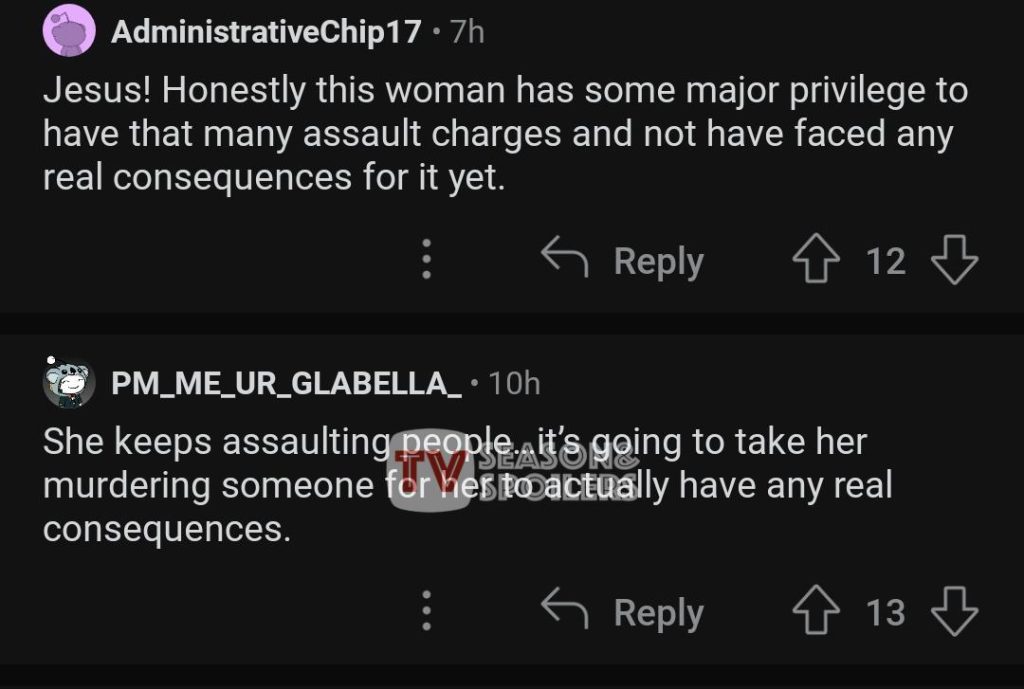The height and width of the screenshot is (689, 1024).
Task: Click the vote count showing 13
Action: (885, 612)
